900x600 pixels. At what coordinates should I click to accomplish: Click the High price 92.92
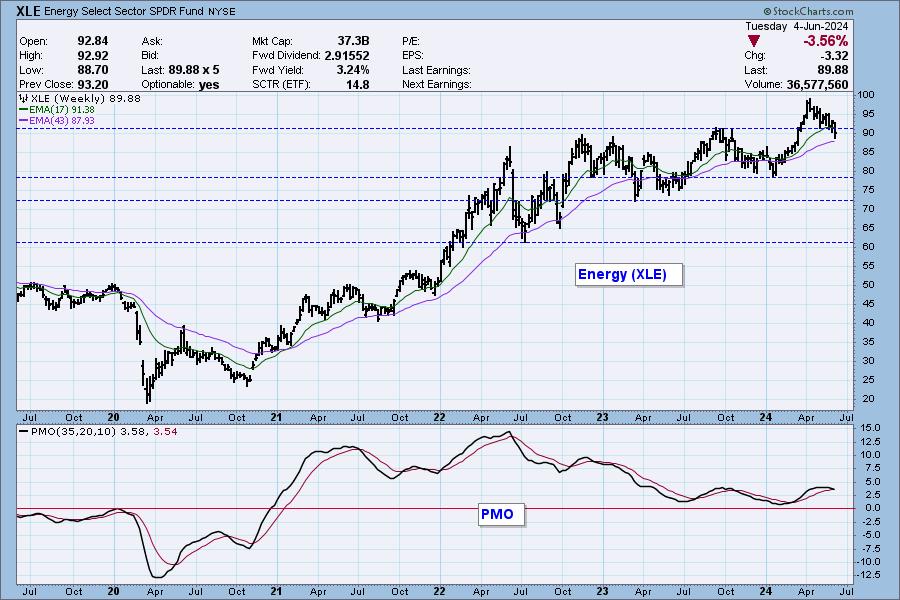coord(93,56)
